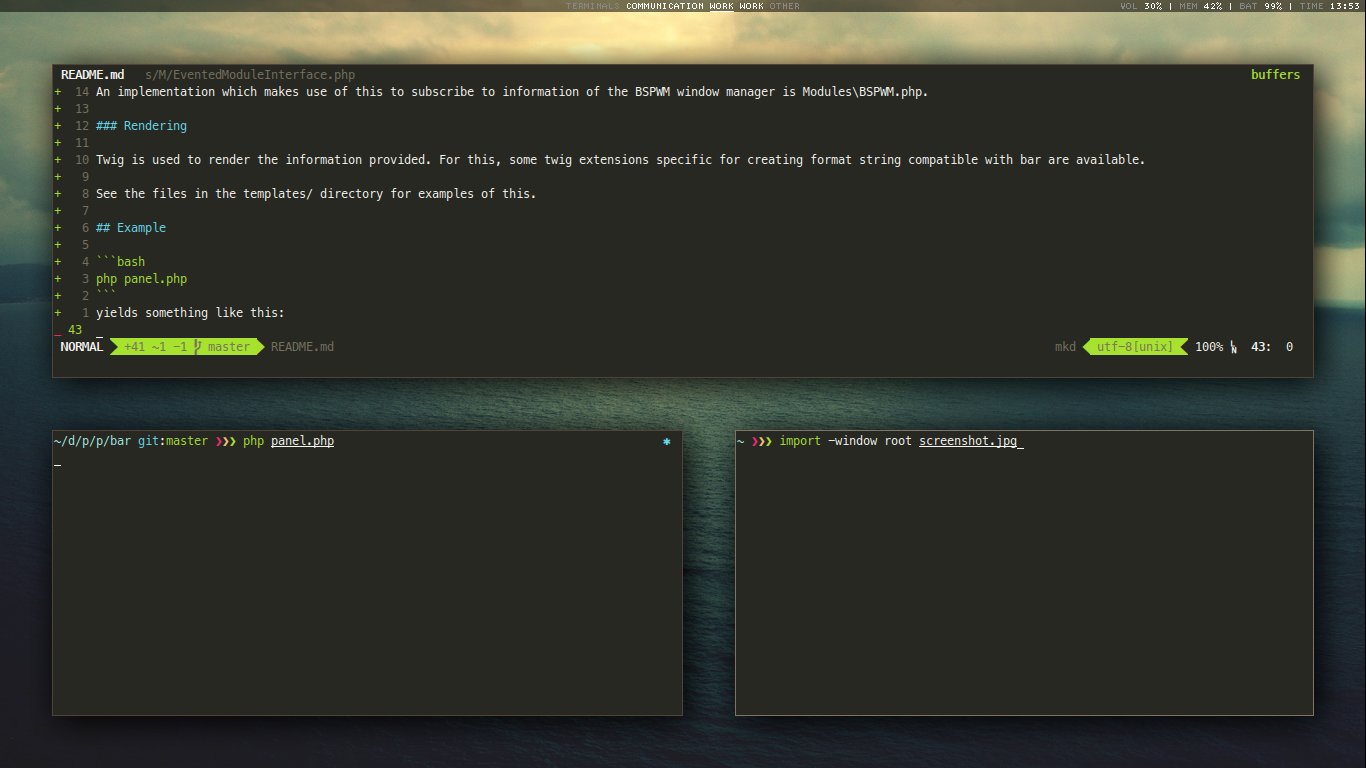The width and height of the screenshot is (1366, 768).
Task: Click the 'php panel.php' line in vim
Action: (x=141, y=279)
